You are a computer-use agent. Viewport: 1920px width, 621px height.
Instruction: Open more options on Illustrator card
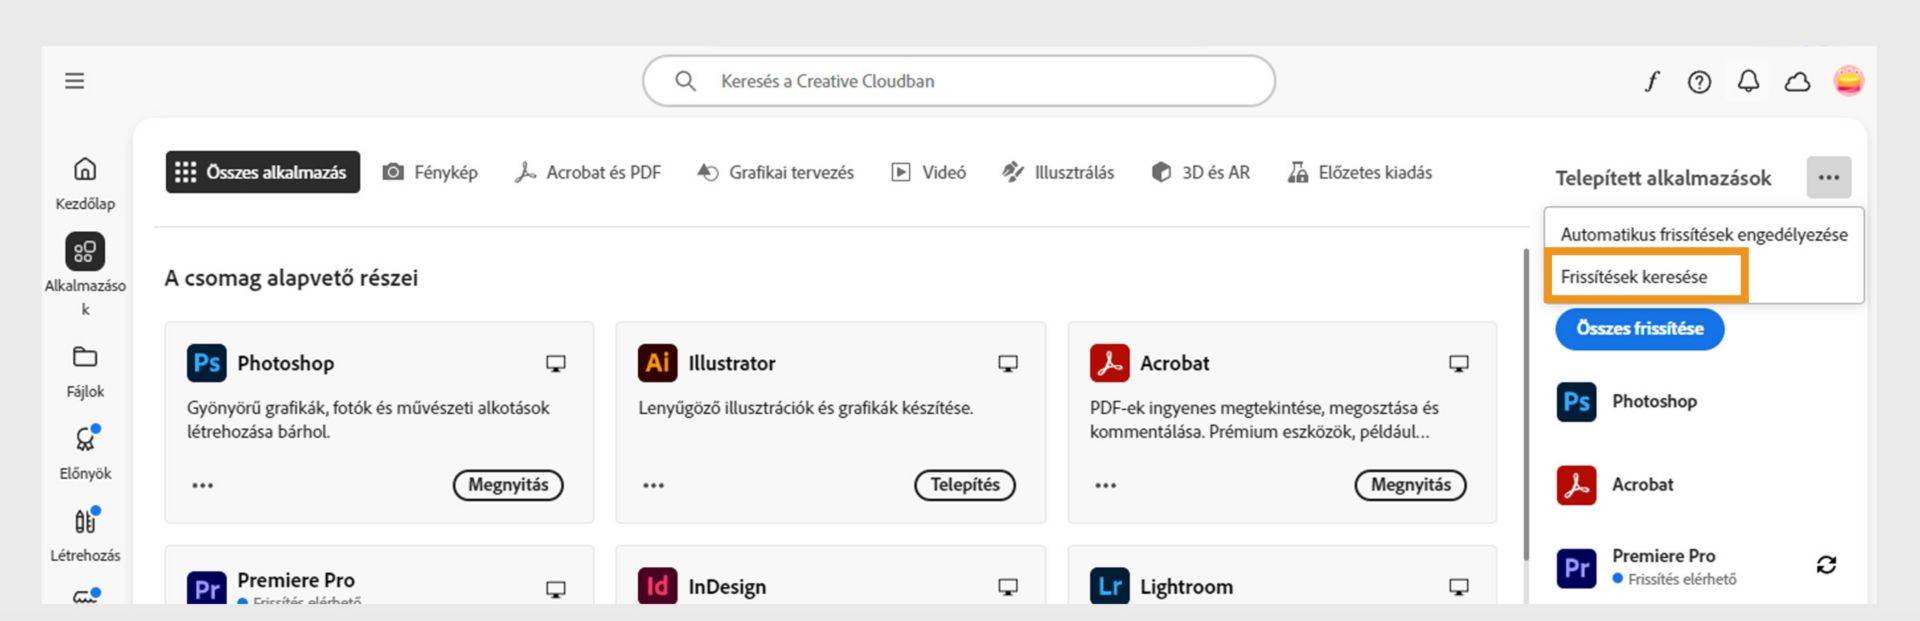click(x=654, y=486)
